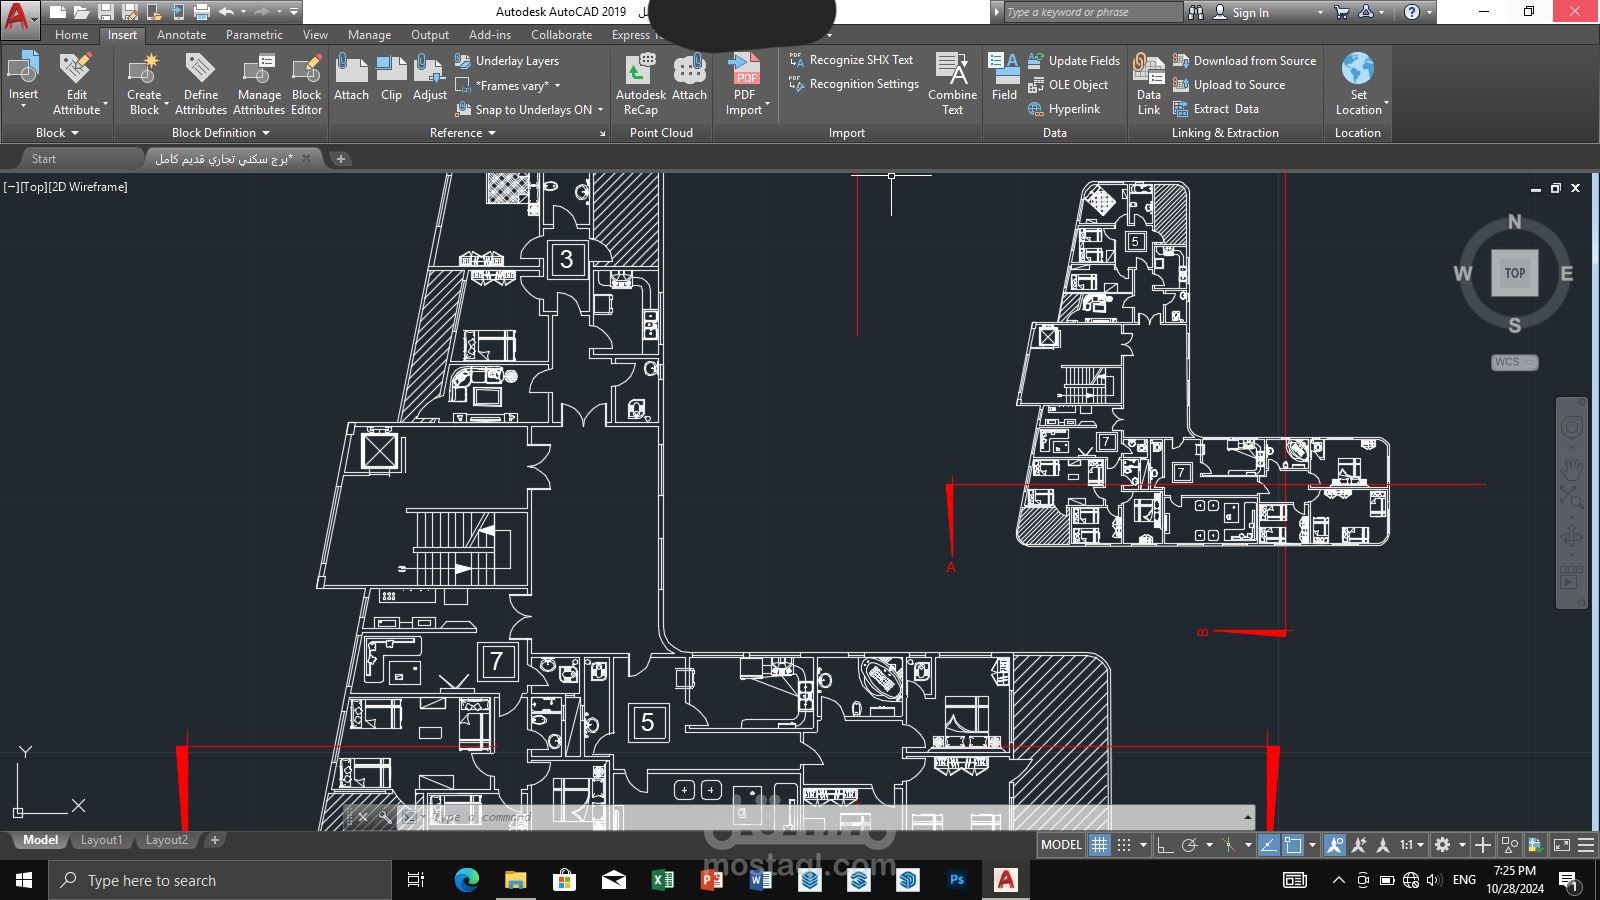Click the Extract Data button

[x=1216, y=109]
